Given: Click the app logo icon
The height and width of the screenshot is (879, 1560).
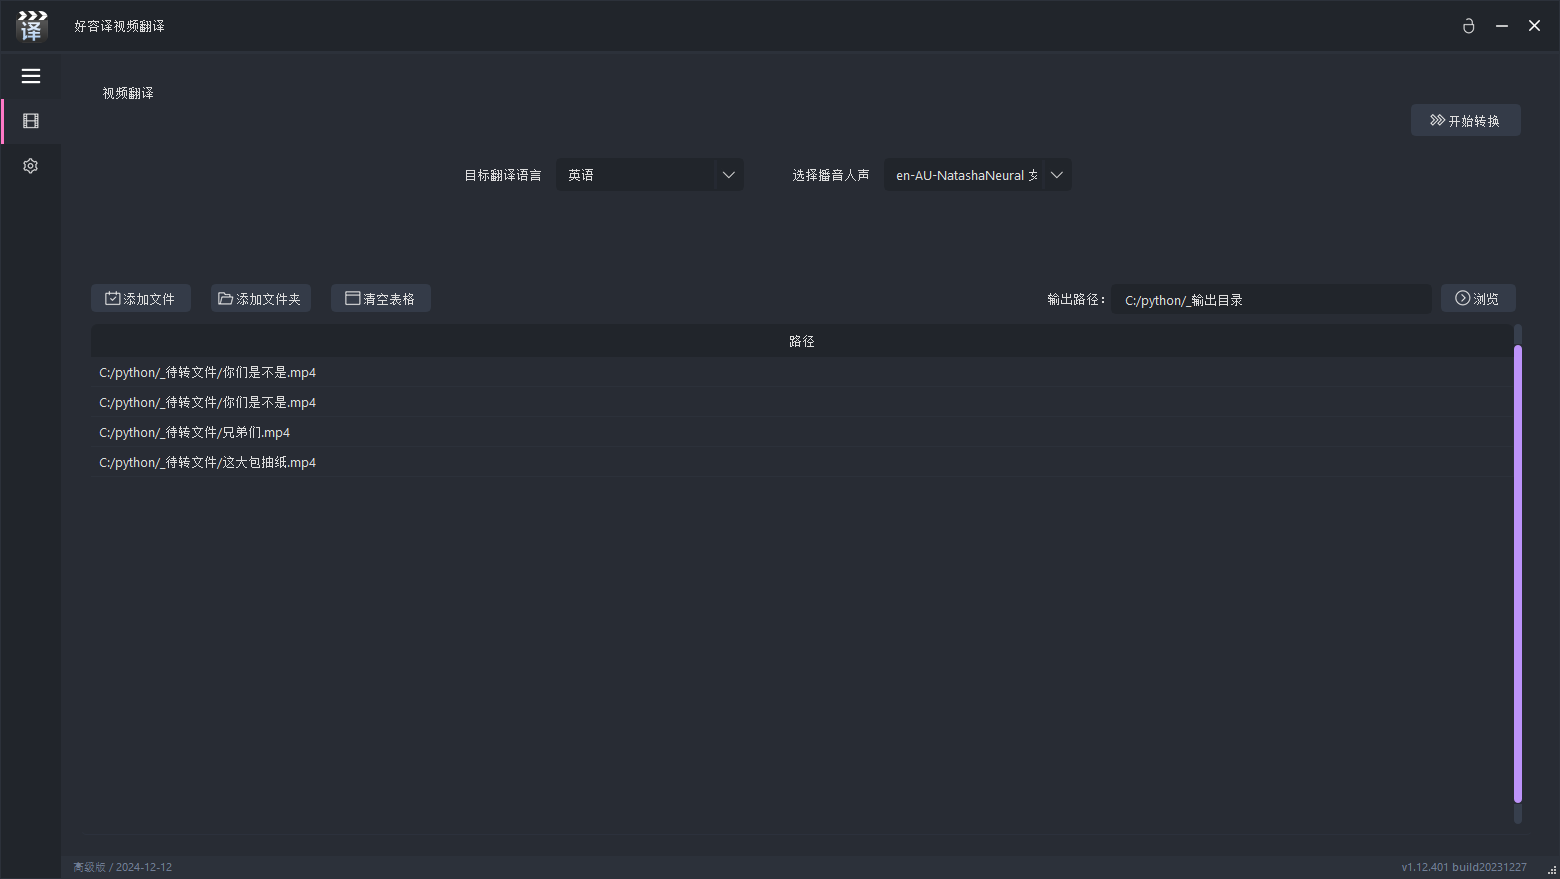Looking at the screenshot, I should click(x=32, y=26).
